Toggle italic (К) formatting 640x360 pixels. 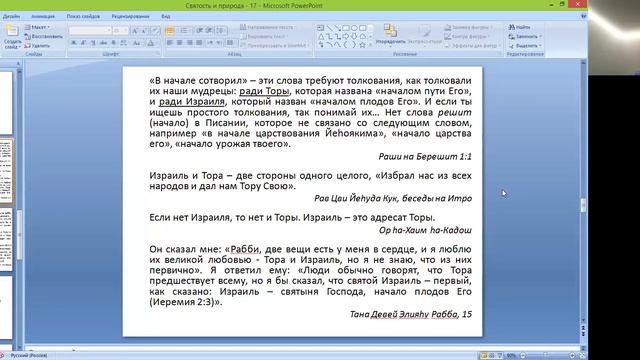(x=83, y=43)
